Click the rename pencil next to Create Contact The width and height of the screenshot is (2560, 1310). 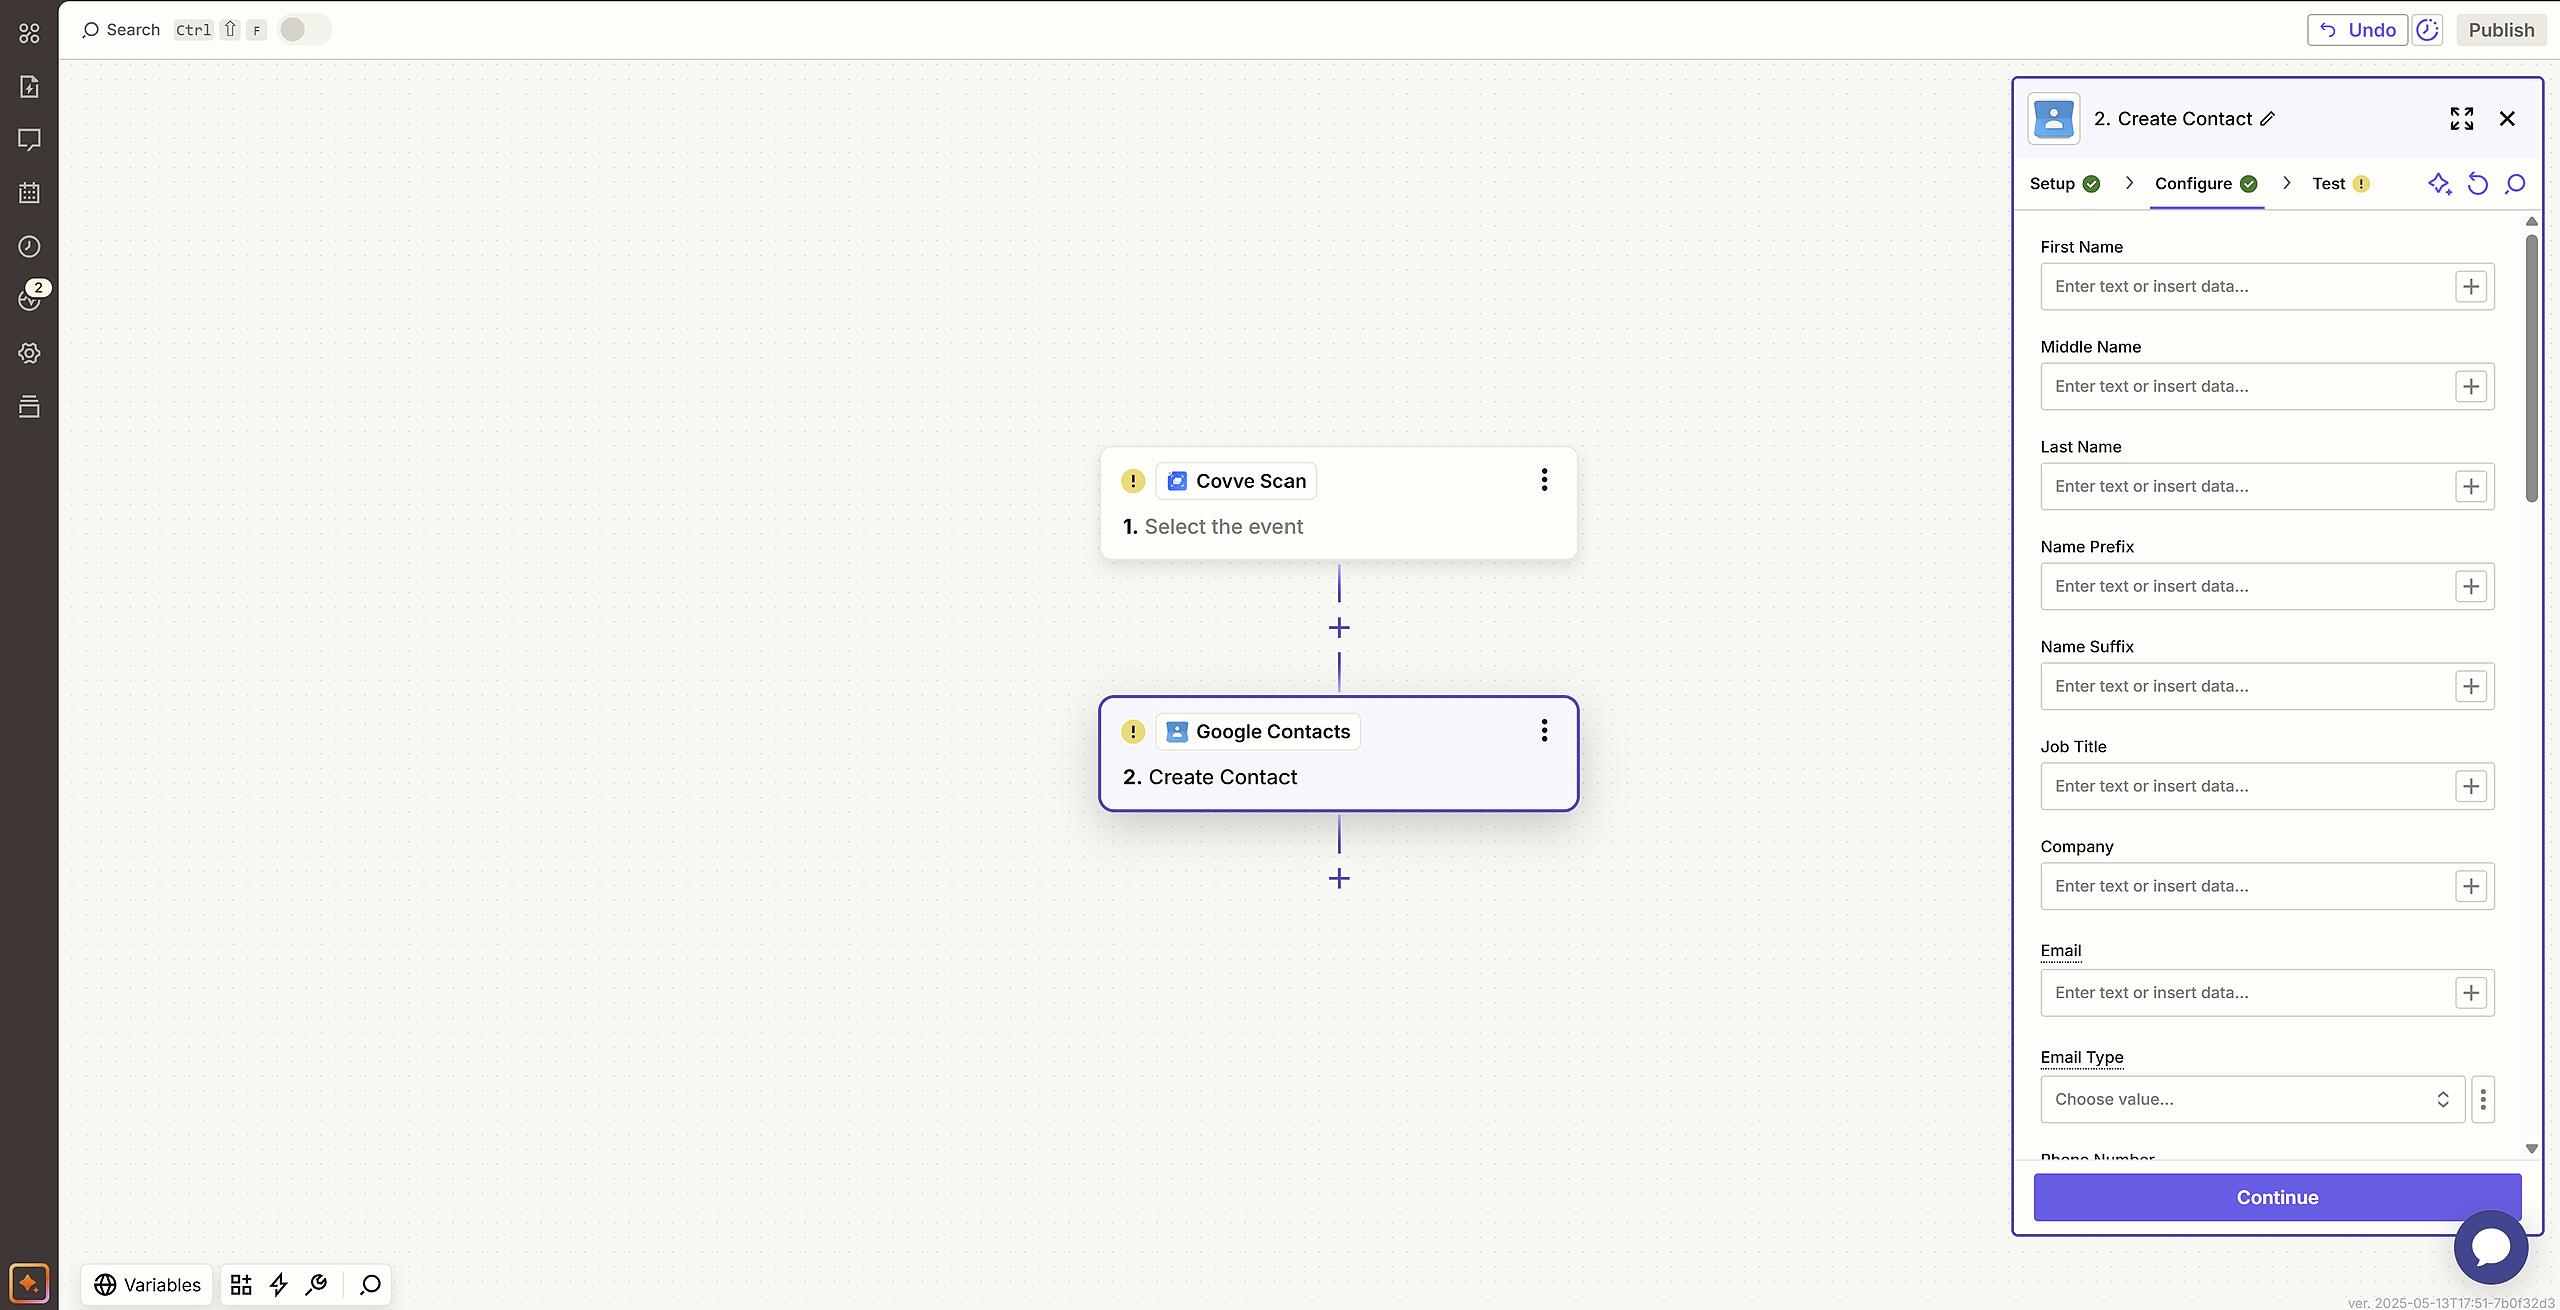pyautogui.click(x=2268, y=119)
